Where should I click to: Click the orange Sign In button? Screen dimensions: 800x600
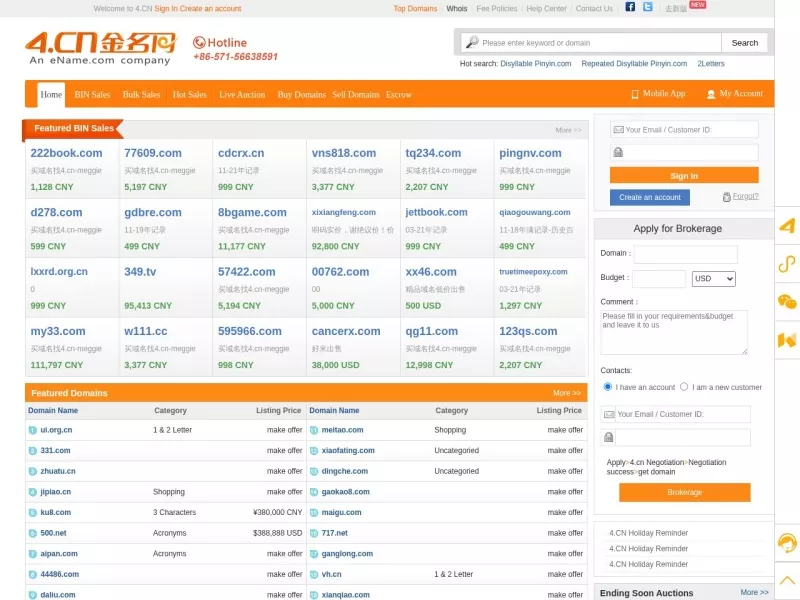click(684, 176)
